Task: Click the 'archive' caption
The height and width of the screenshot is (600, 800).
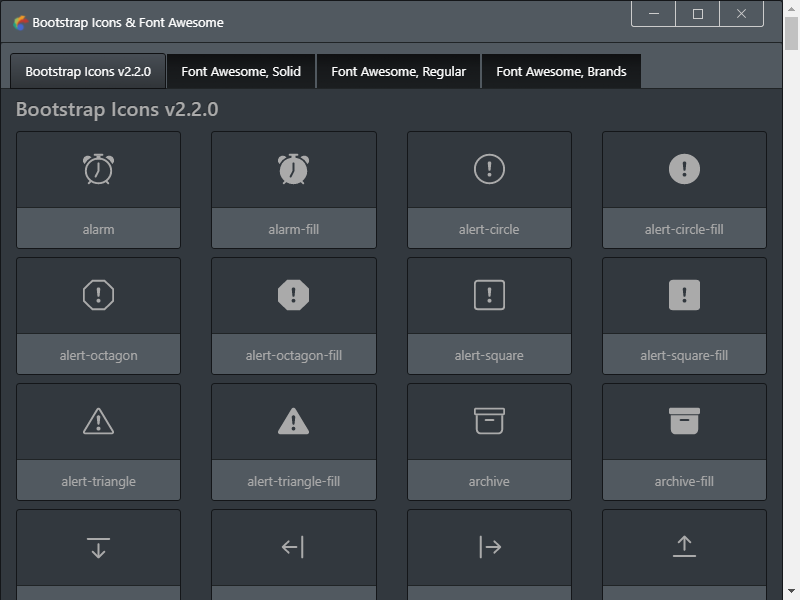Action: (x=489, y=482)
